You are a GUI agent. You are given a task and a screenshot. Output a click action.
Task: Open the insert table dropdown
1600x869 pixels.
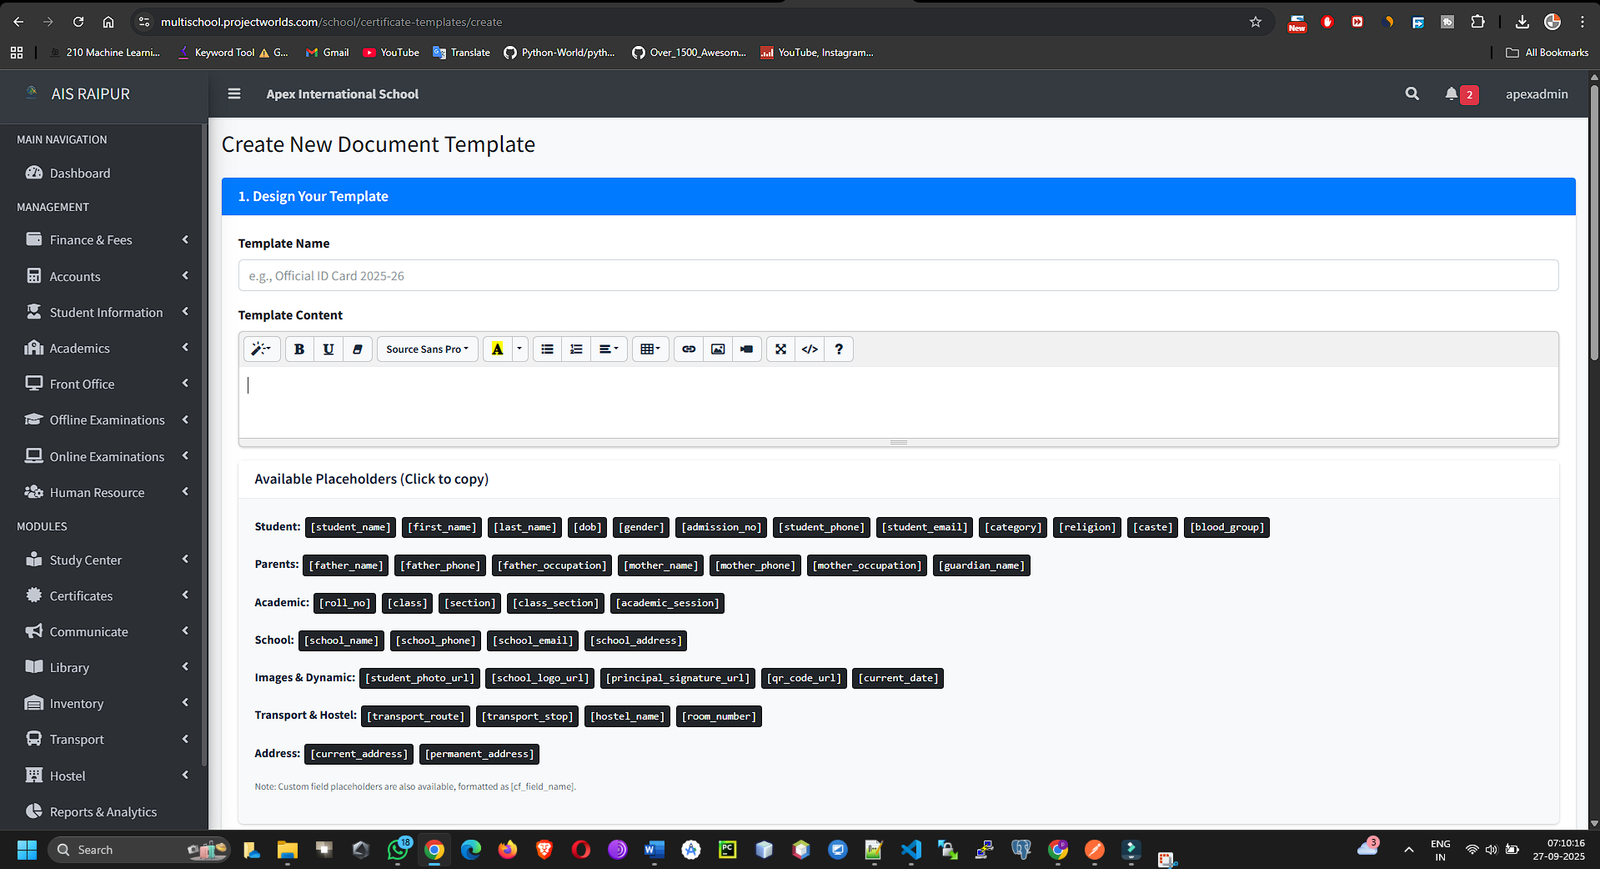click(x=650, y=349)
